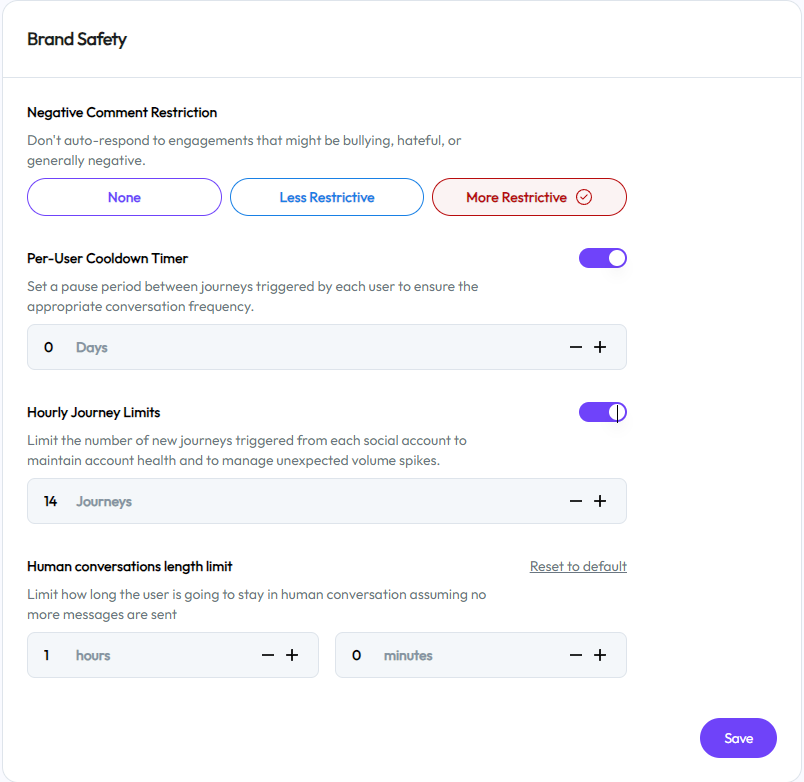The width and height of the screenshot is (804, 782).
Task: Select the More Restrictive option
Action: pos(516,198)
